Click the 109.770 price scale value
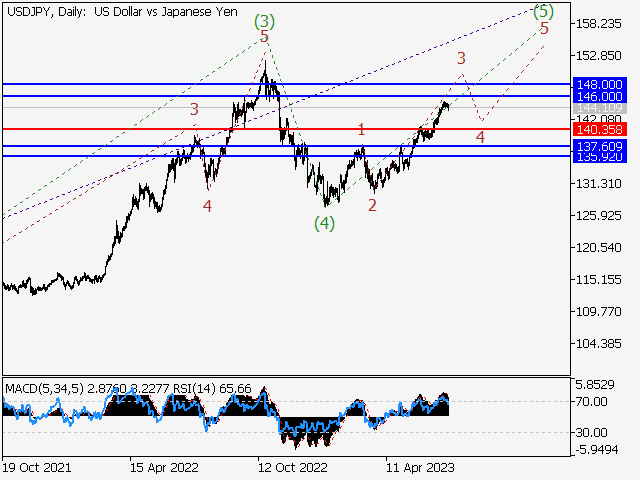This screenshot has height=480, width=640. coord(598,312)
